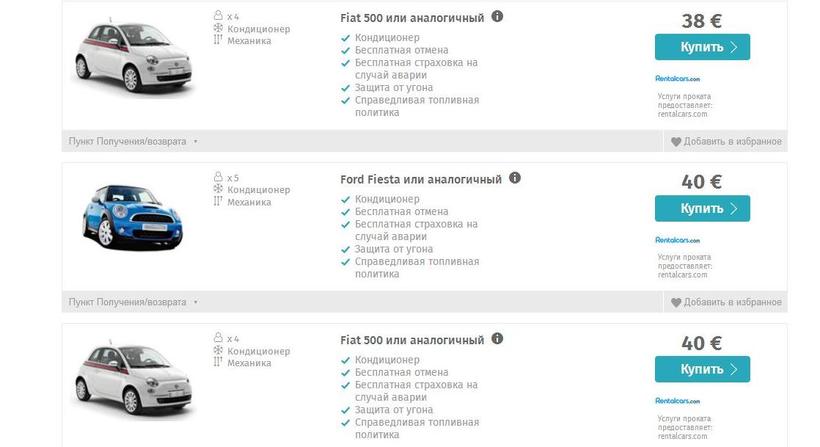
Task: Buy the bottom 40 € Fiat 500
Action: click(702, 369)
